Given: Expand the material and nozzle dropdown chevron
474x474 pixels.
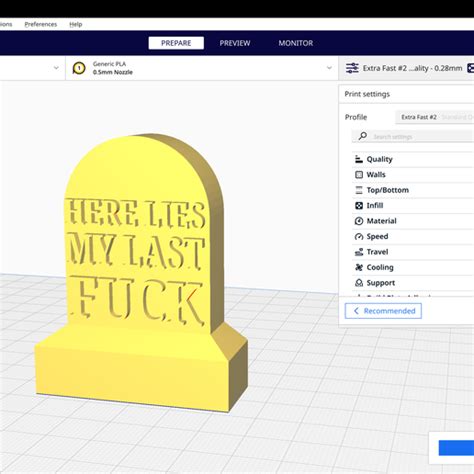Looking at the screenshot, I should pyautogui.click(x=329, y=68).
